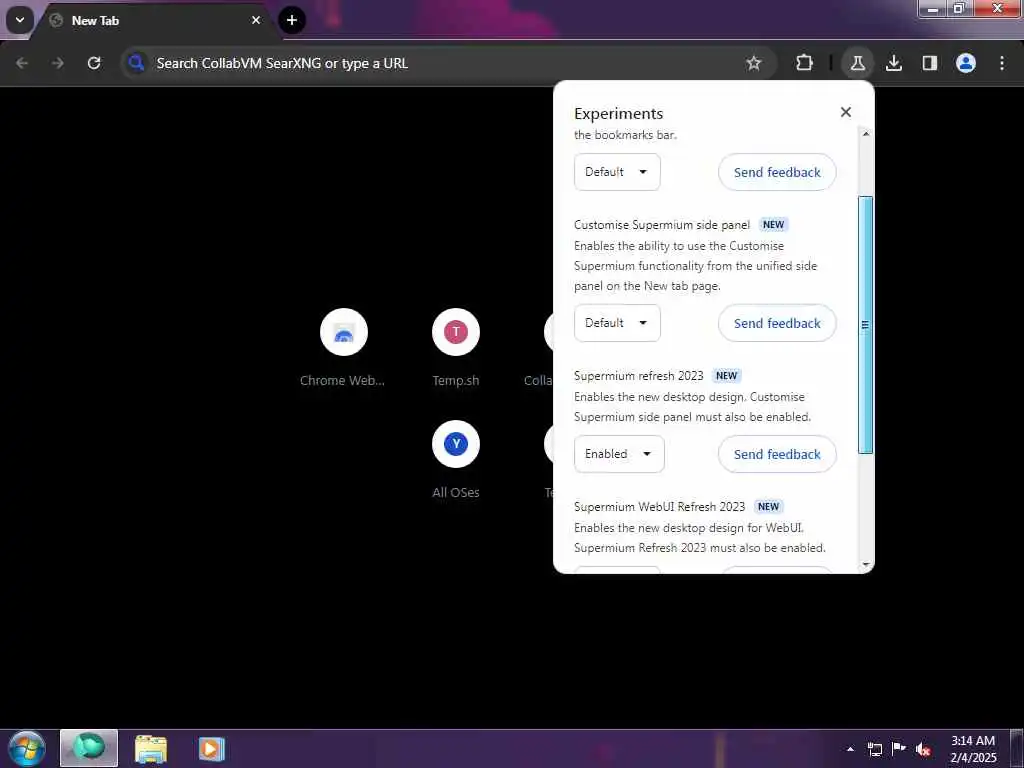Click the Experiments panel heading
The height and width of the screenshot is (768, 1024).
coord(618,114)
